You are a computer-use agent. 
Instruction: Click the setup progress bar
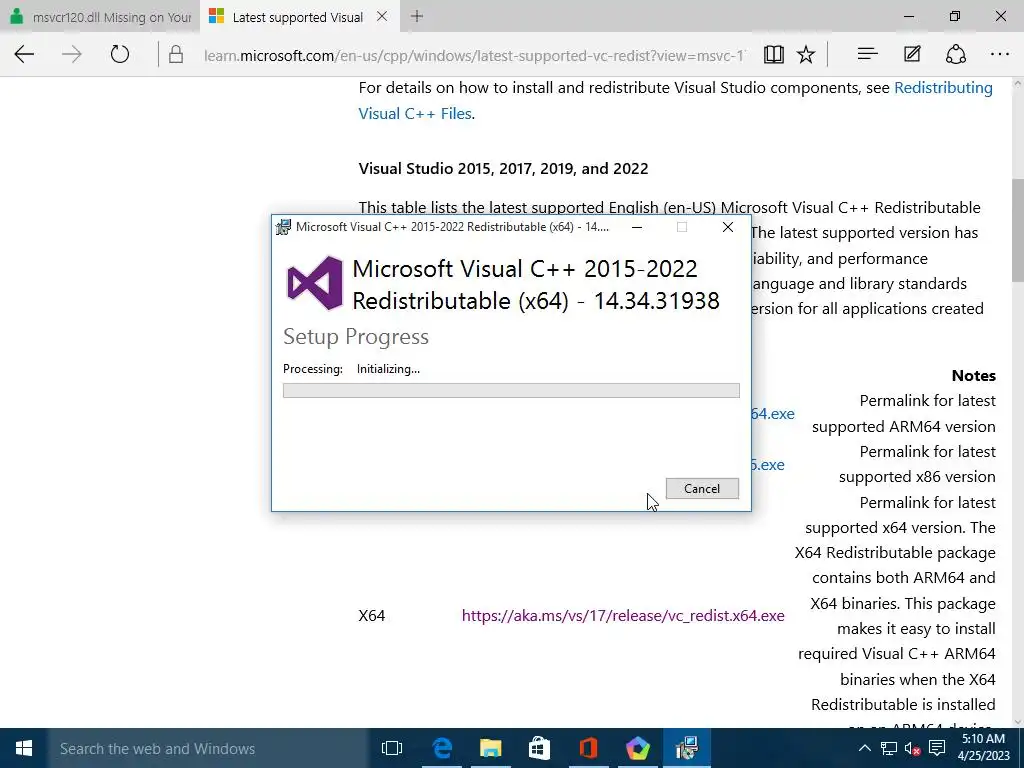point(511,391)
